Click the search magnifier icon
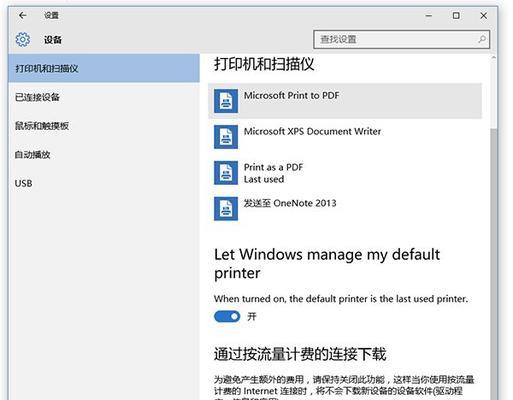This screenshot has width=513, height=400. tap(482, 39)
